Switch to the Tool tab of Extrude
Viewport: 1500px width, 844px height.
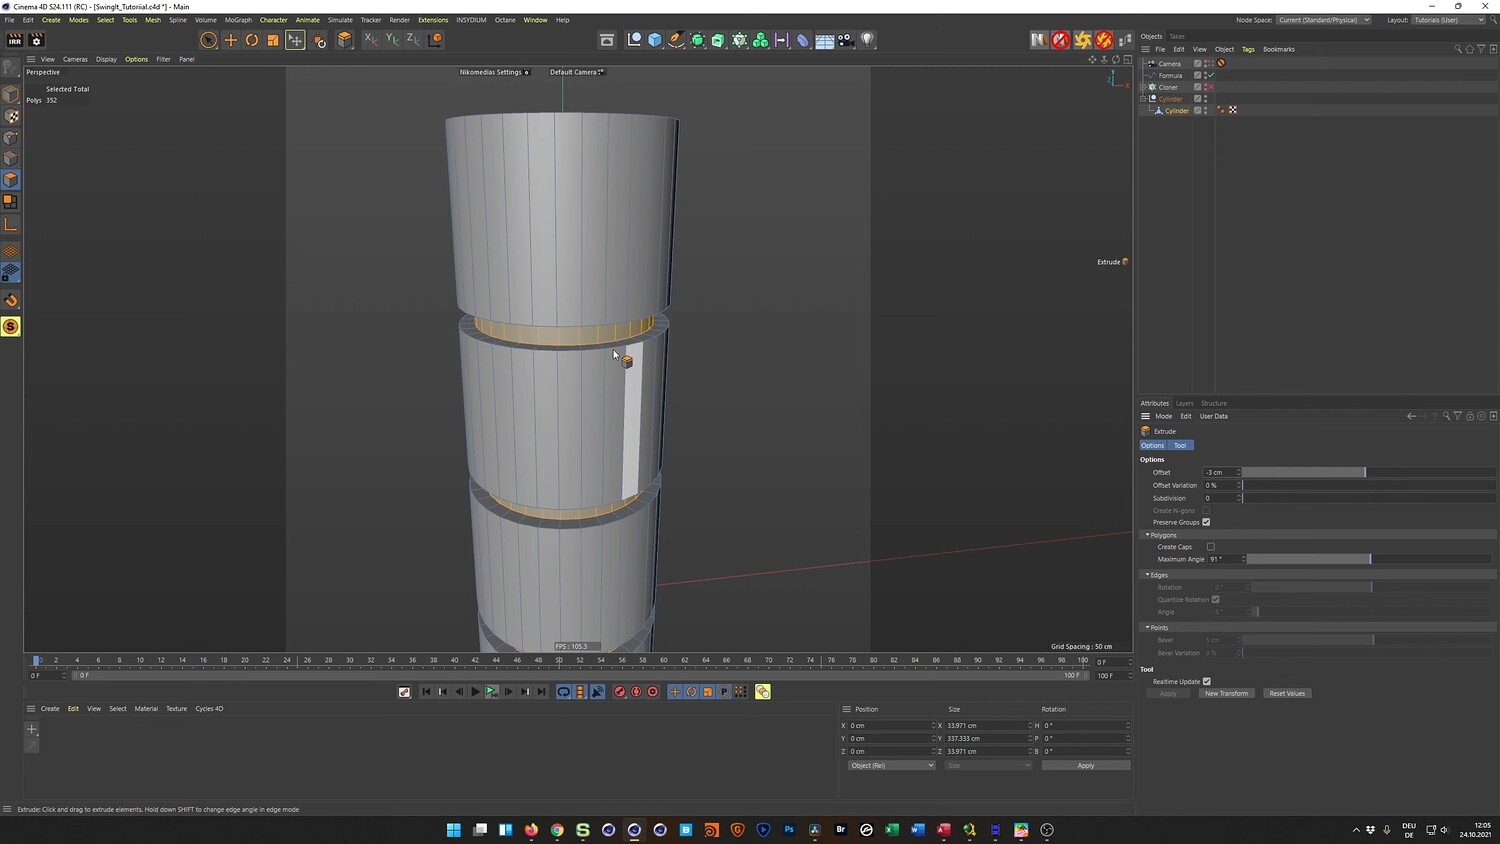(1180, 445)
